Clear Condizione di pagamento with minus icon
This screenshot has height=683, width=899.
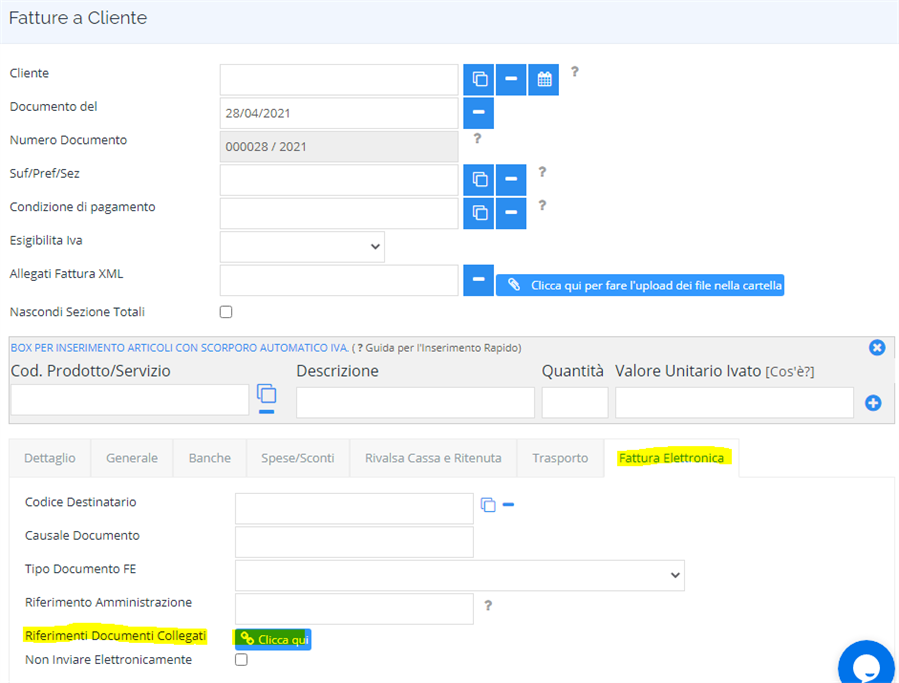click(511, 213)
